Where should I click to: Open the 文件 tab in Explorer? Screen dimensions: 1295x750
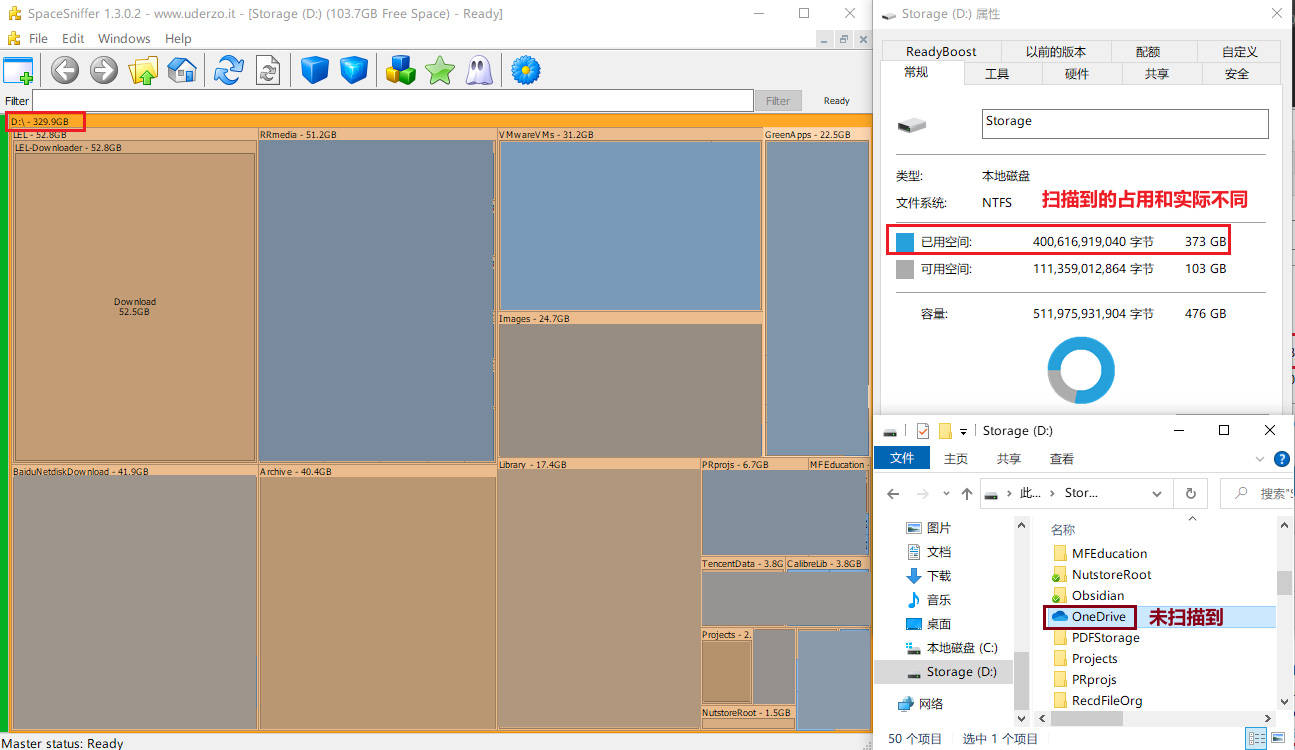[902, 458]
